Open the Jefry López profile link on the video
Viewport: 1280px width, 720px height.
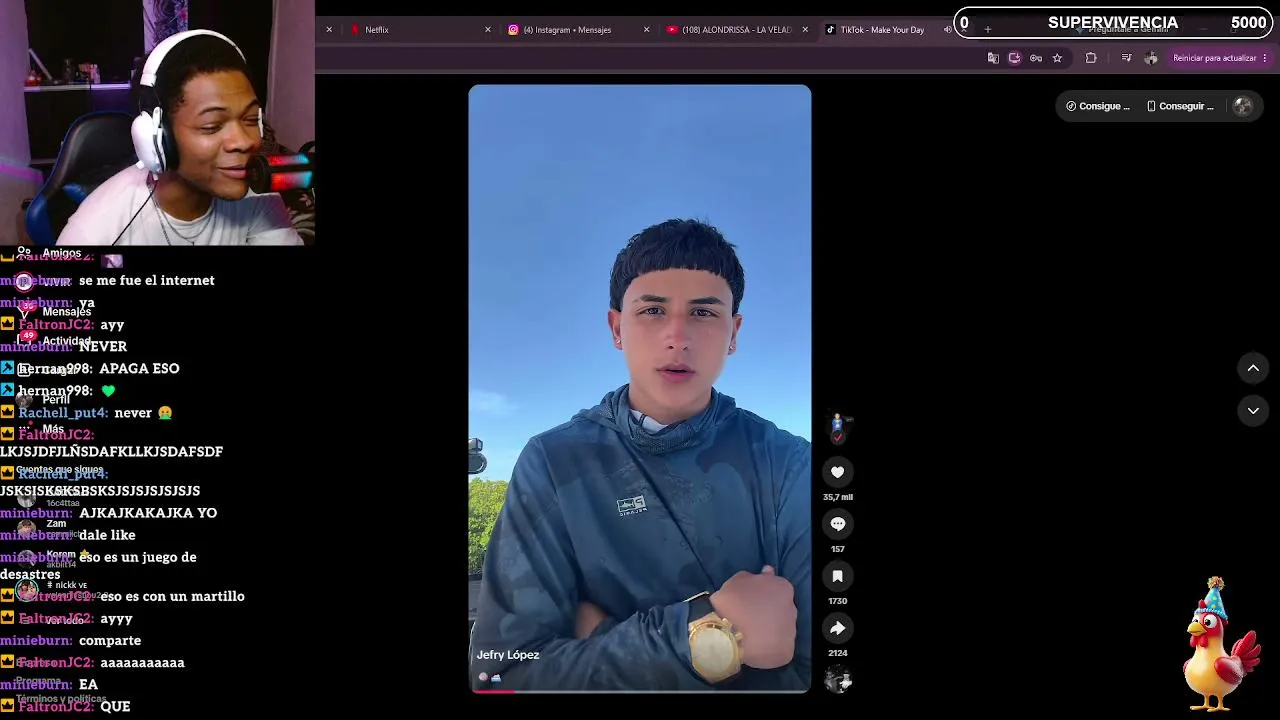[508, 655]
